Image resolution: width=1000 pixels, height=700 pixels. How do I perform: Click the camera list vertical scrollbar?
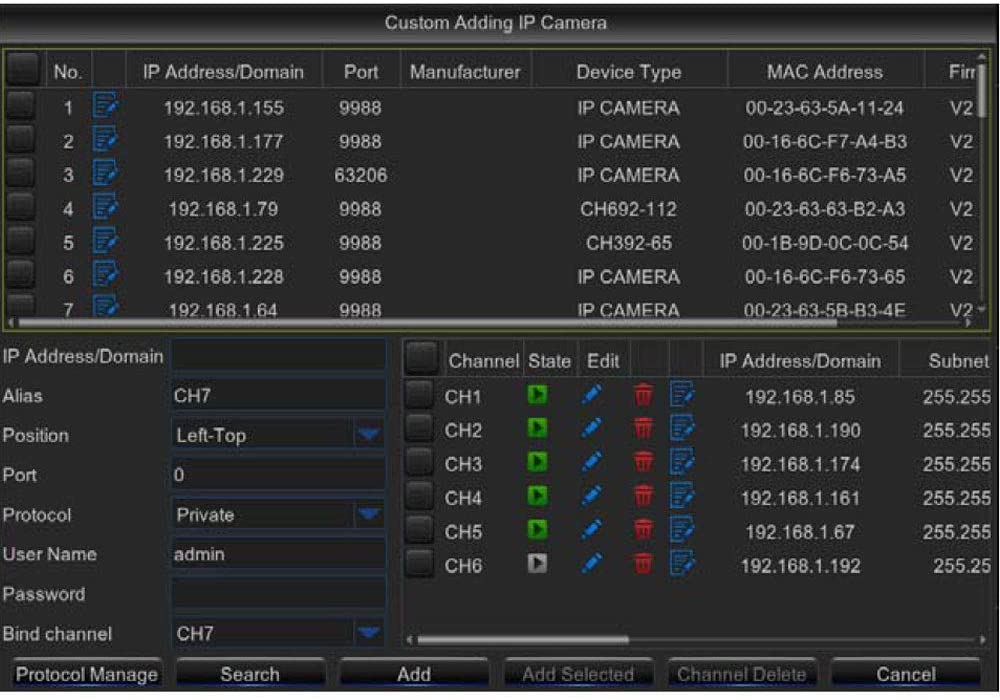983,92
